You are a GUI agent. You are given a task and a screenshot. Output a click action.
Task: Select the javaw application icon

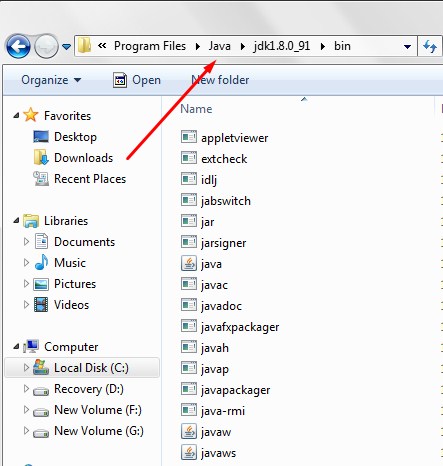(189, 431)
